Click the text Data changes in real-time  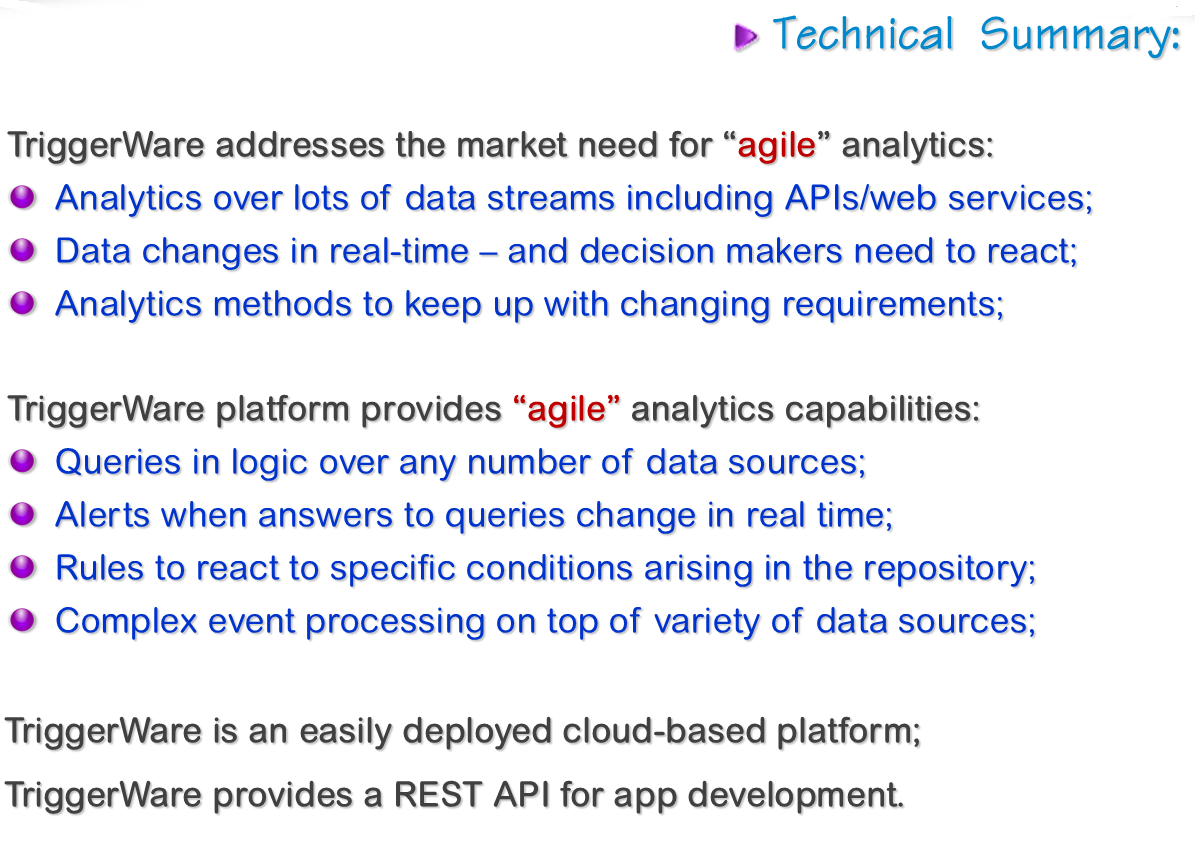[x=566, y=252]
